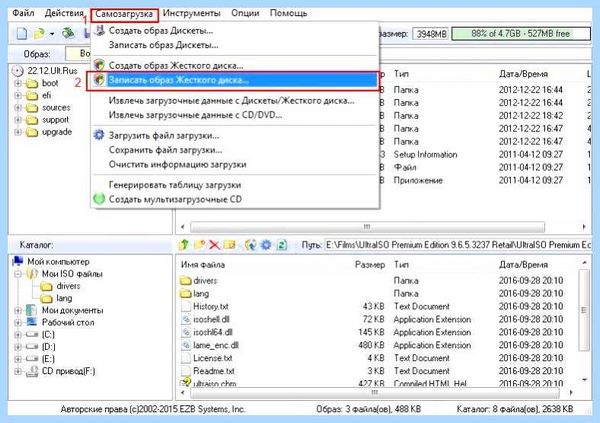This screenshot has height=423, width=600.
Task: Click the yellow folder icon right of the red X
Action: pyautogui.click(x=230, y=245)
